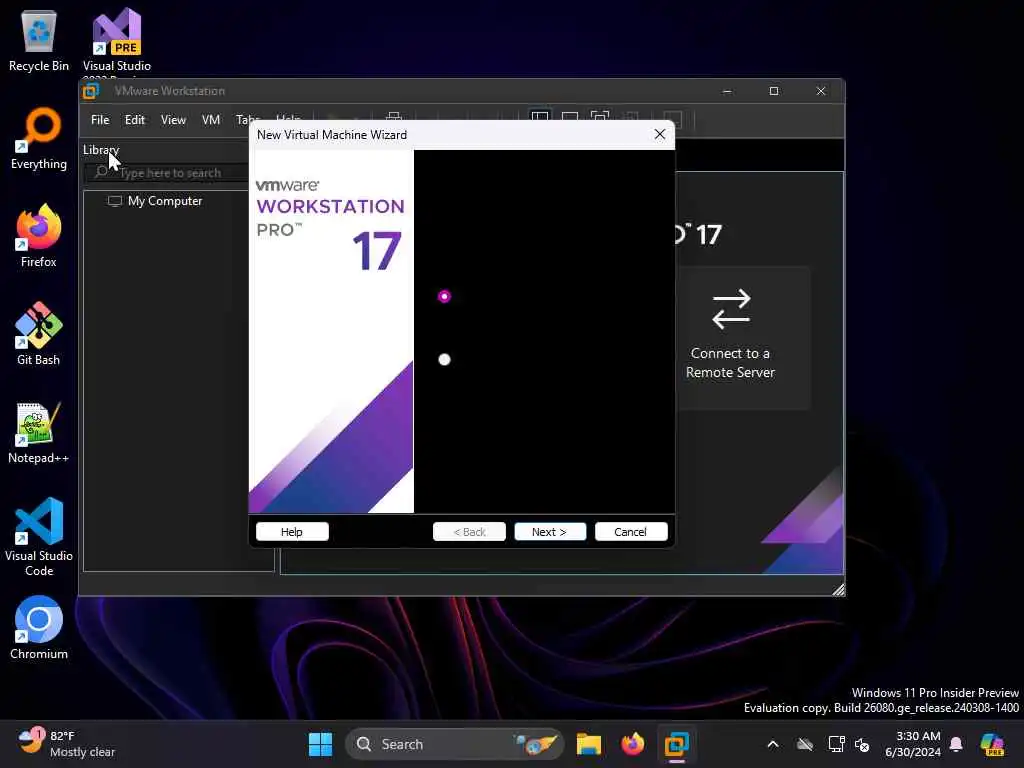Click the Connect to a Remote Server tile

[x=743, y=338]
